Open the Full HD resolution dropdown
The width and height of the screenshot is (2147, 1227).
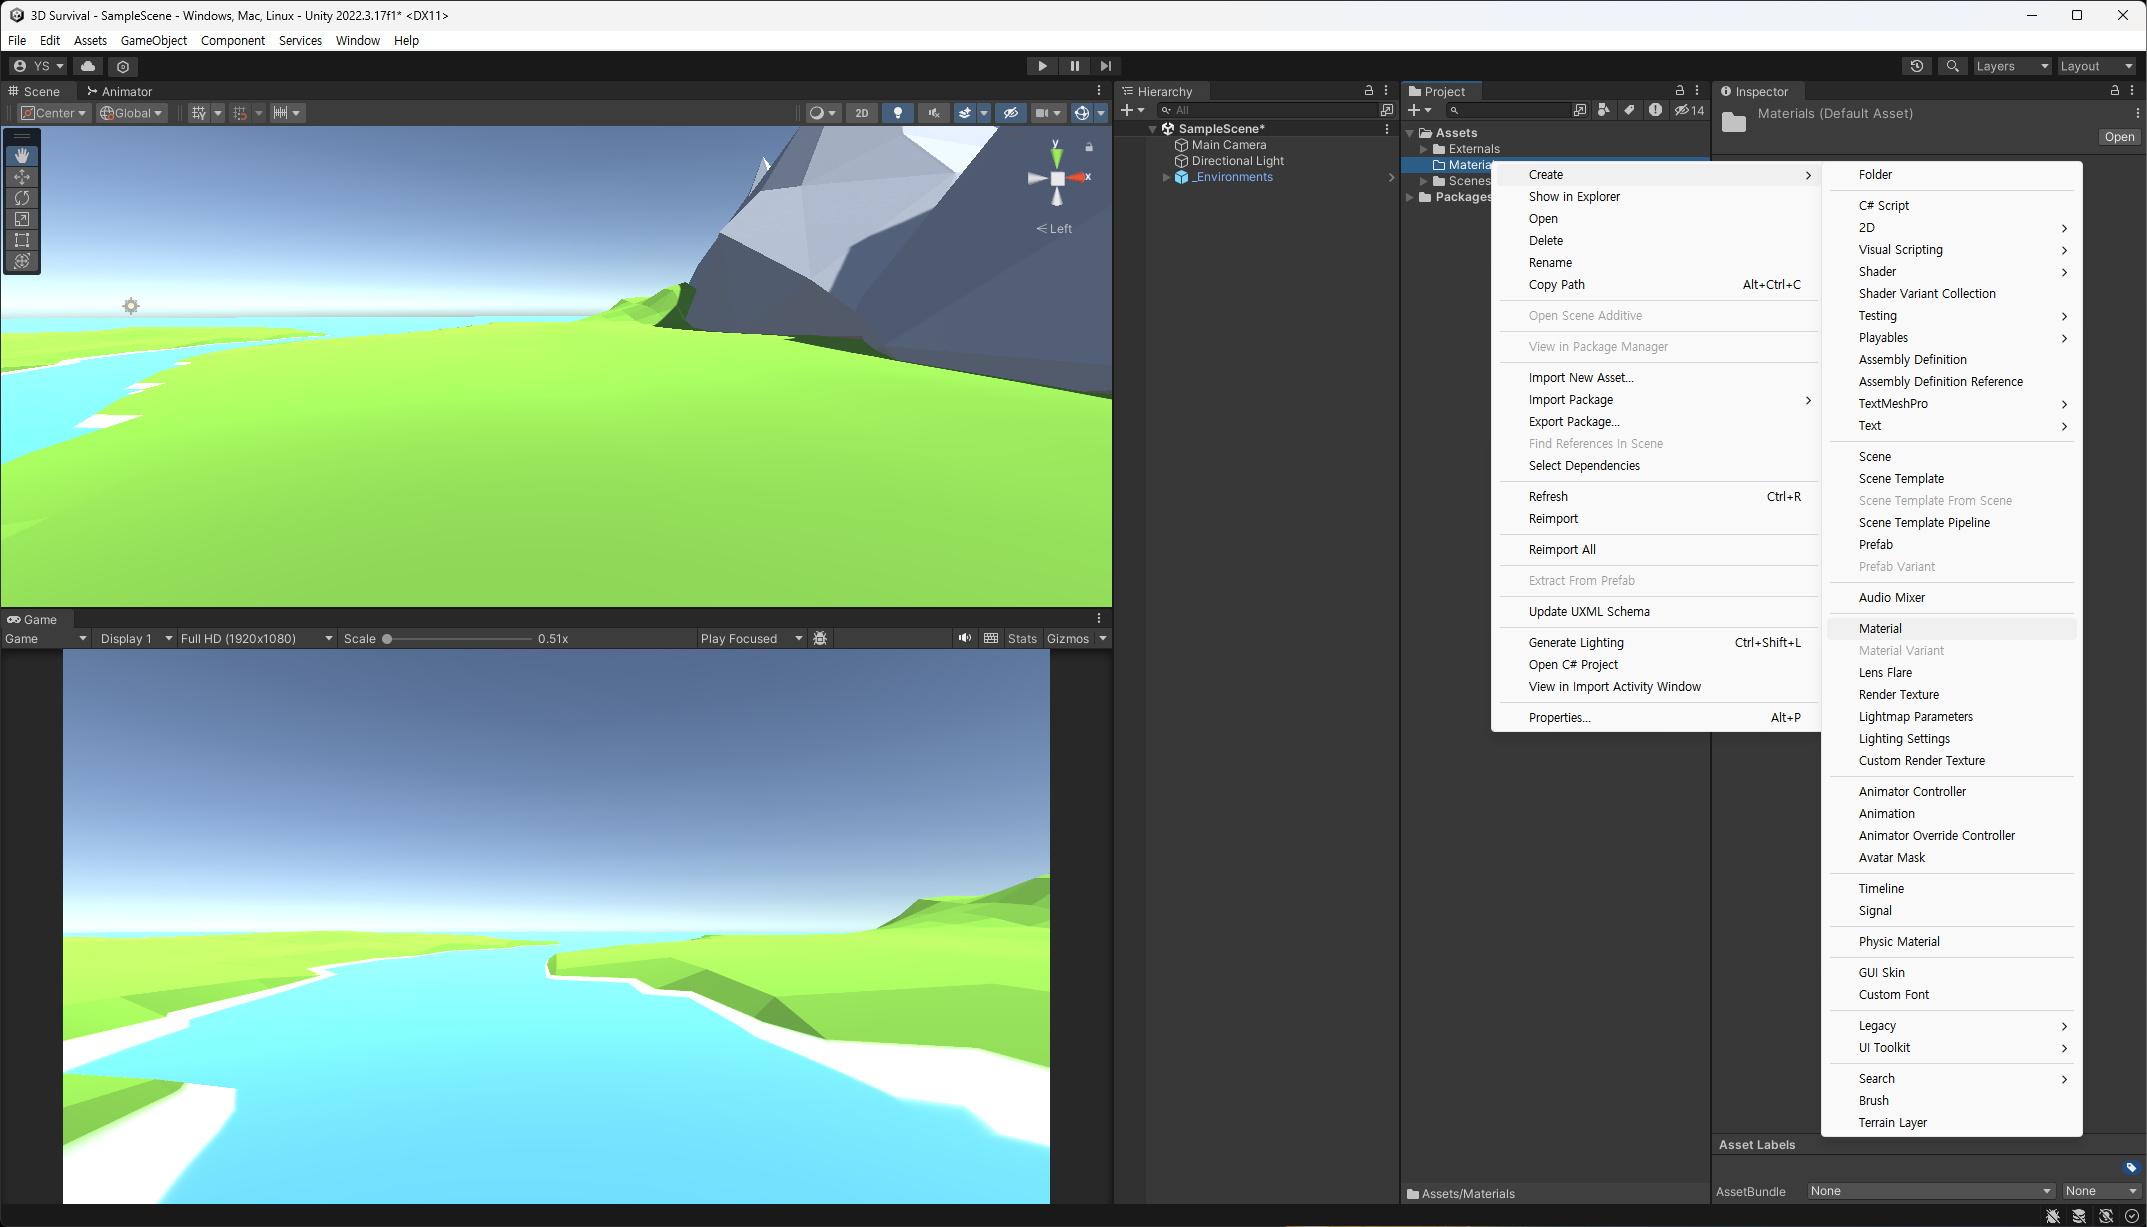256,638
